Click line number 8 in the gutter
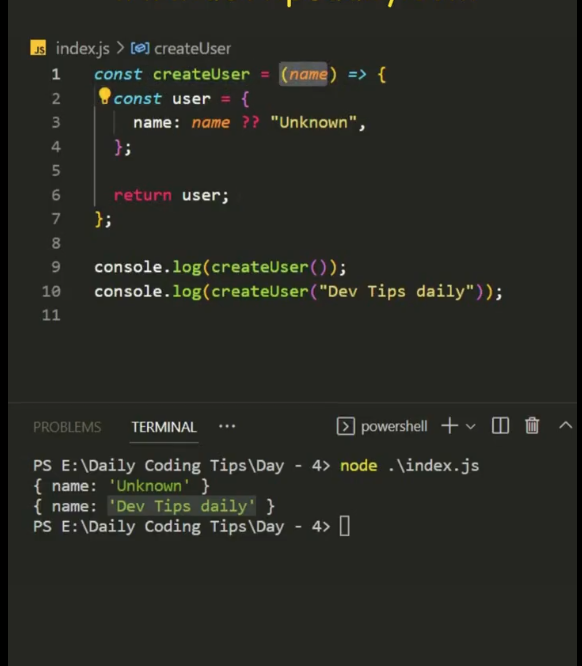This screenshot has width=582, height=666. pyautogui.click(x=56, y=243)
